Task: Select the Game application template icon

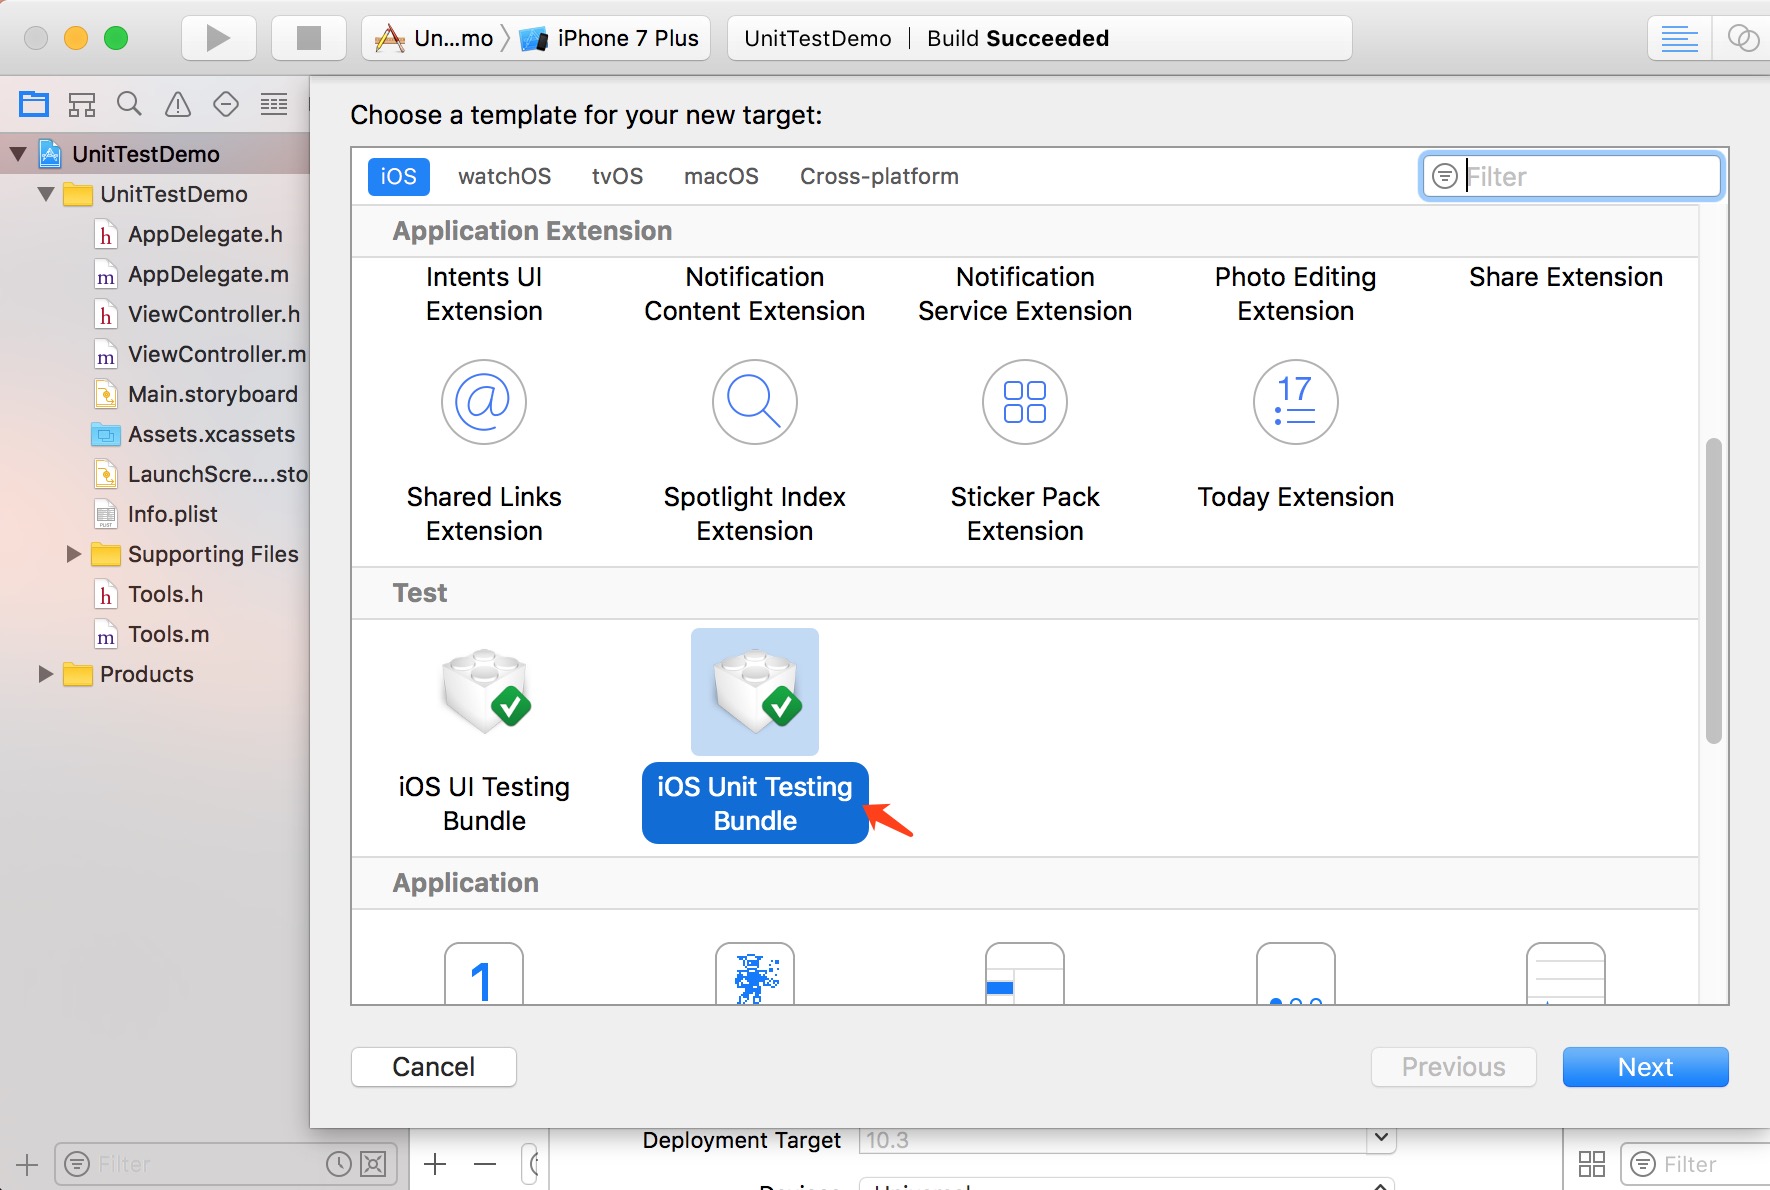Action: (x=755, y=973)
